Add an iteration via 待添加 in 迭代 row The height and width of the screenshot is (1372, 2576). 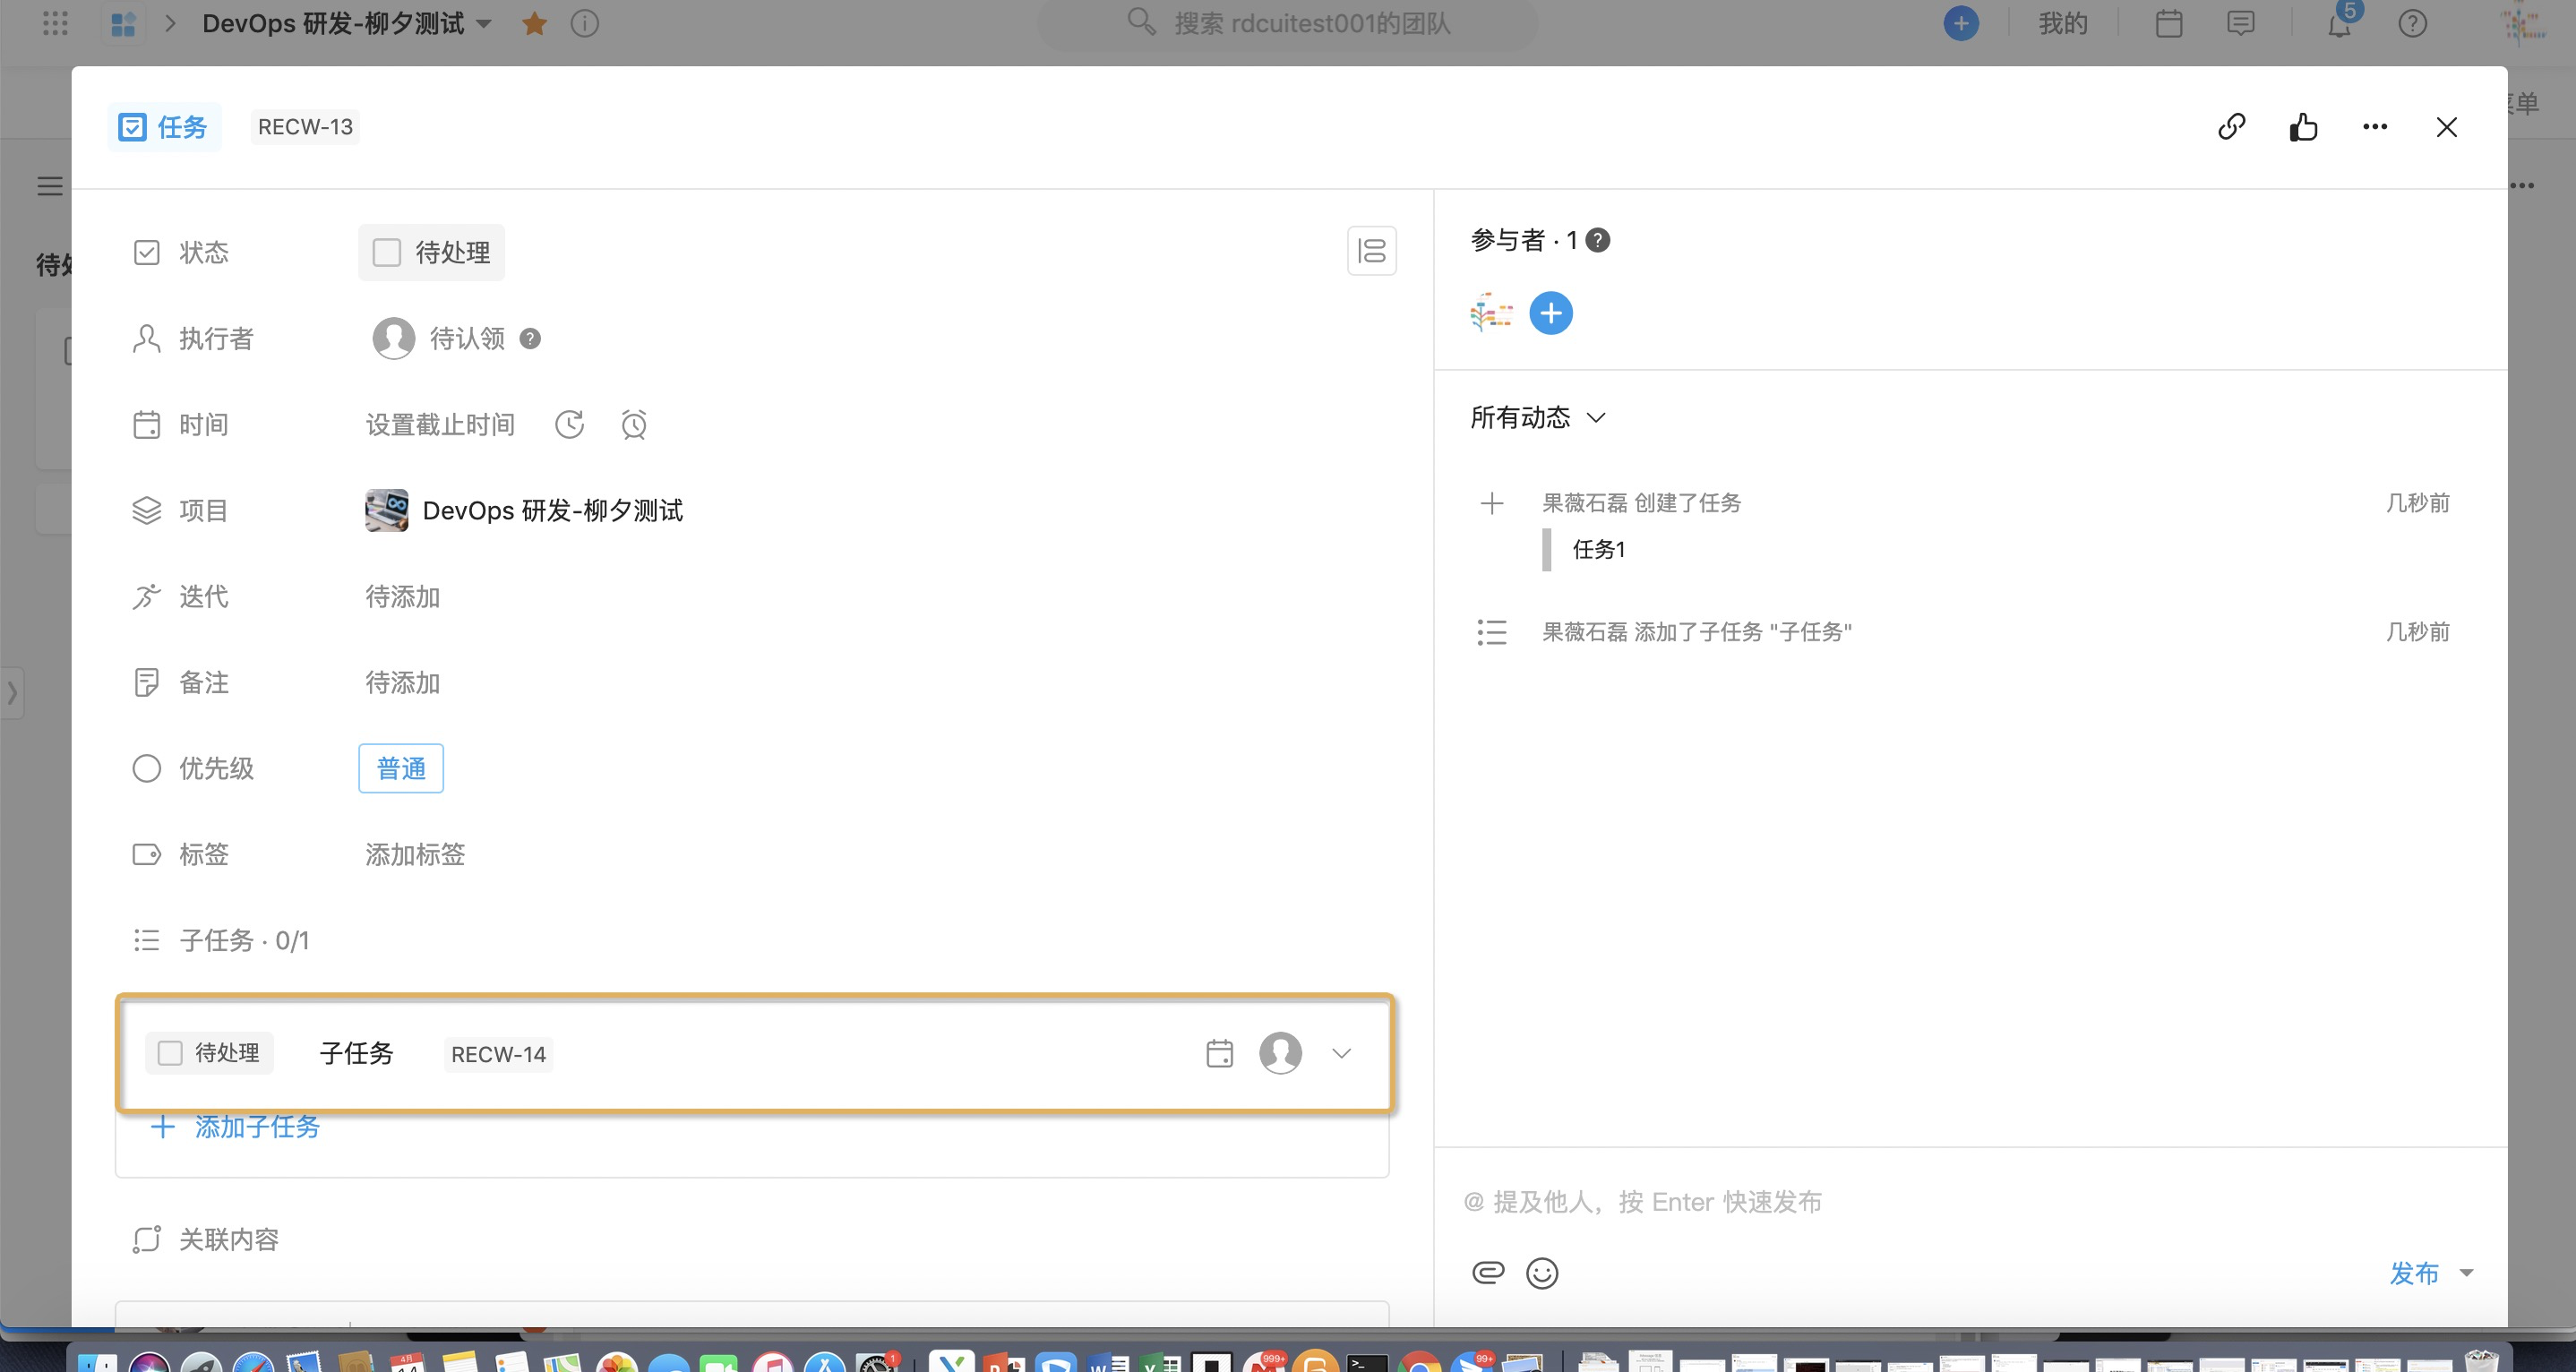pos(402,597)
